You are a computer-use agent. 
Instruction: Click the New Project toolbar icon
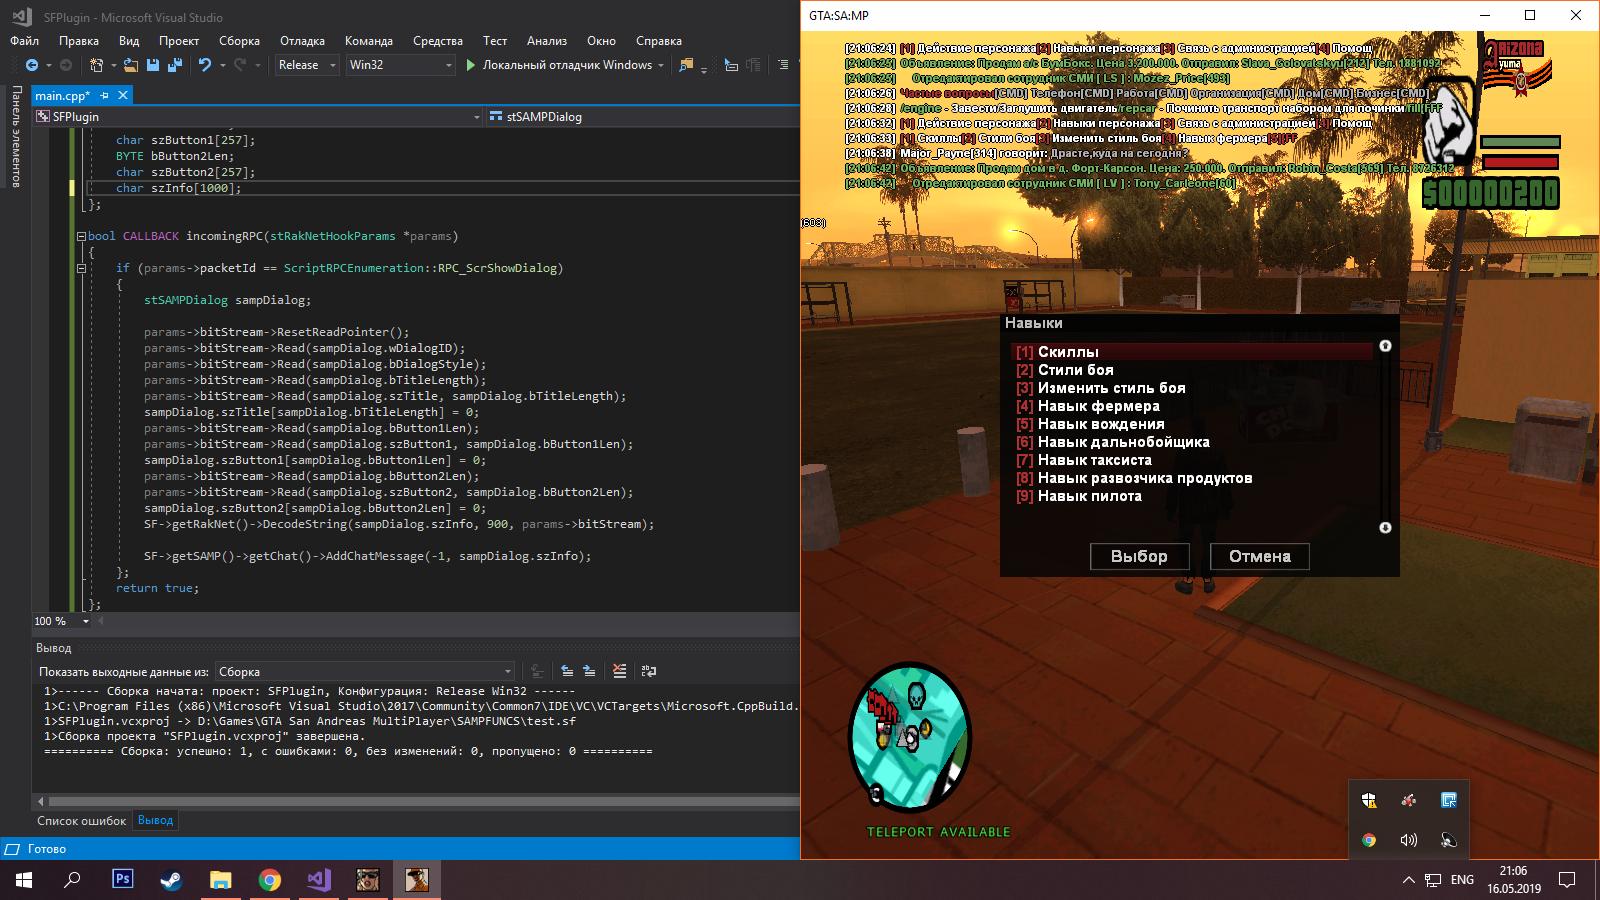coord(96,65)
